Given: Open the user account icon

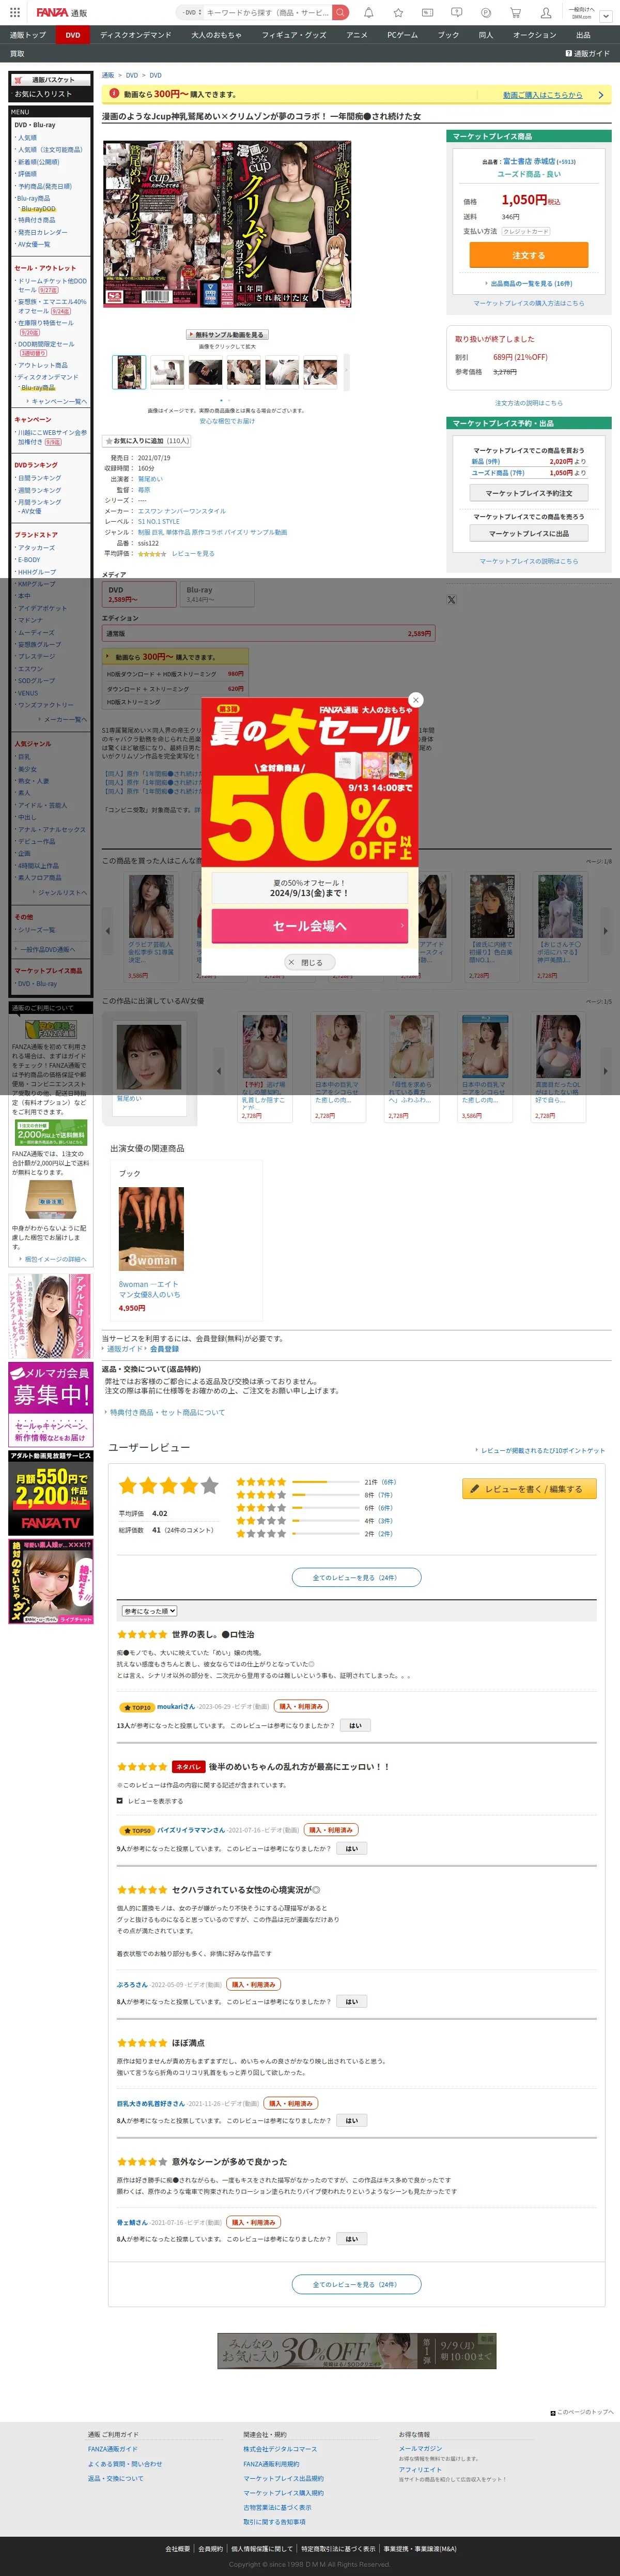Looking at the screenshot, I should [x=545, y=13].
